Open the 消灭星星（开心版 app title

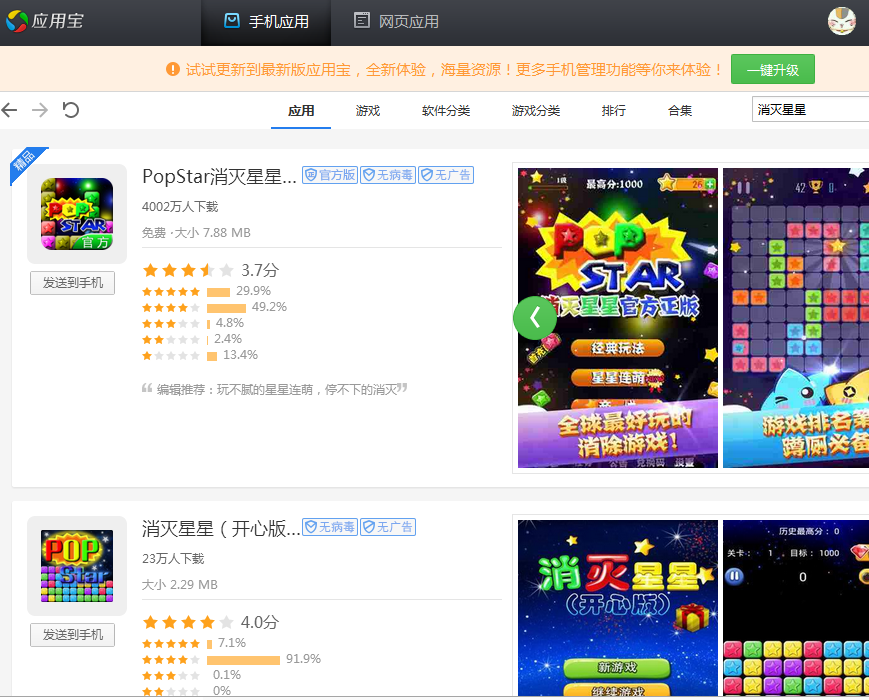pyautogui.click(x=221, y=528)
